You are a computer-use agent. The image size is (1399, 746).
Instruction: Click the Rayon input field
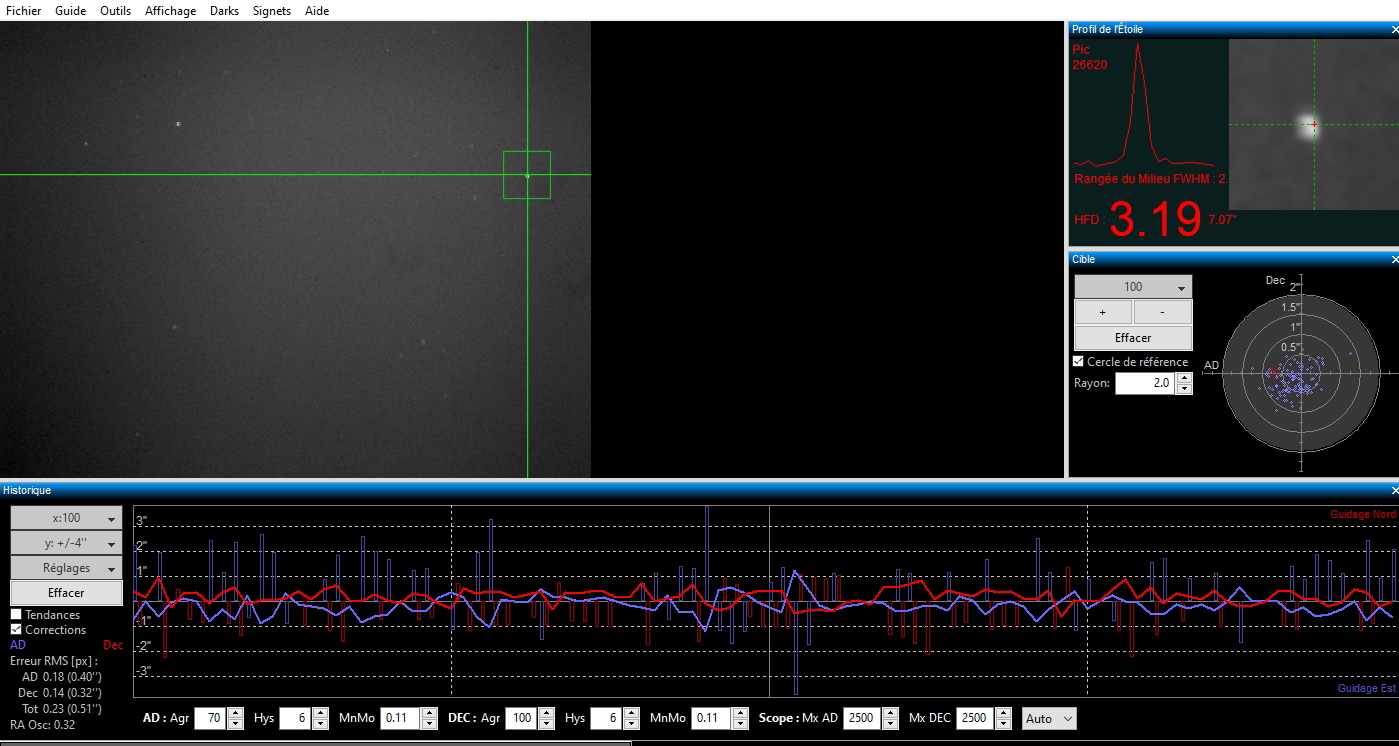[x=1145, y=383]
